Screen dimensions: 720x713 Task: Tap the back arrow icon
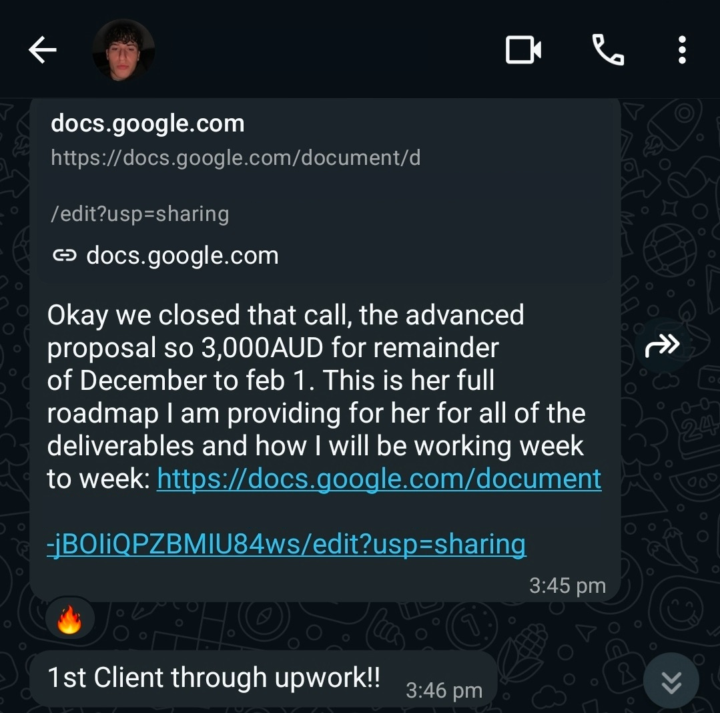(43, 50)
